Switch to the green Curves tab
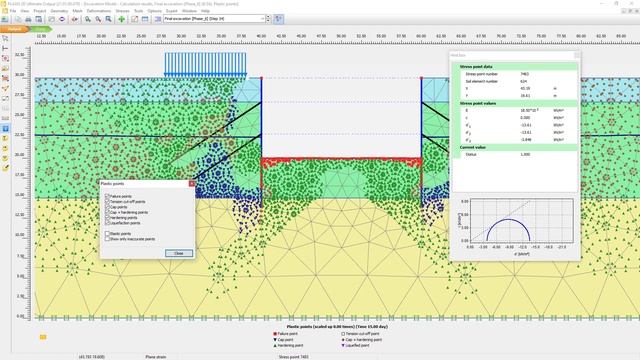Image resolution: width=640 pixels, height=360 pixels. point(40,29)
